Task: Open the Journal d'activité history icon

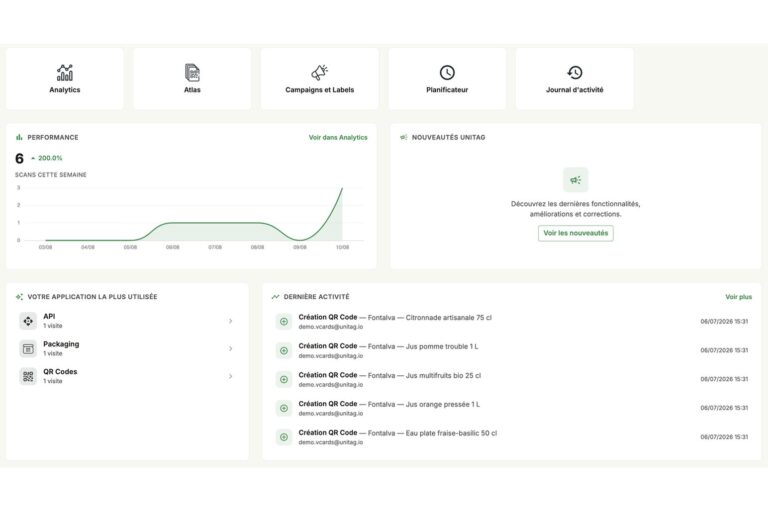Action: pos(575,73)
